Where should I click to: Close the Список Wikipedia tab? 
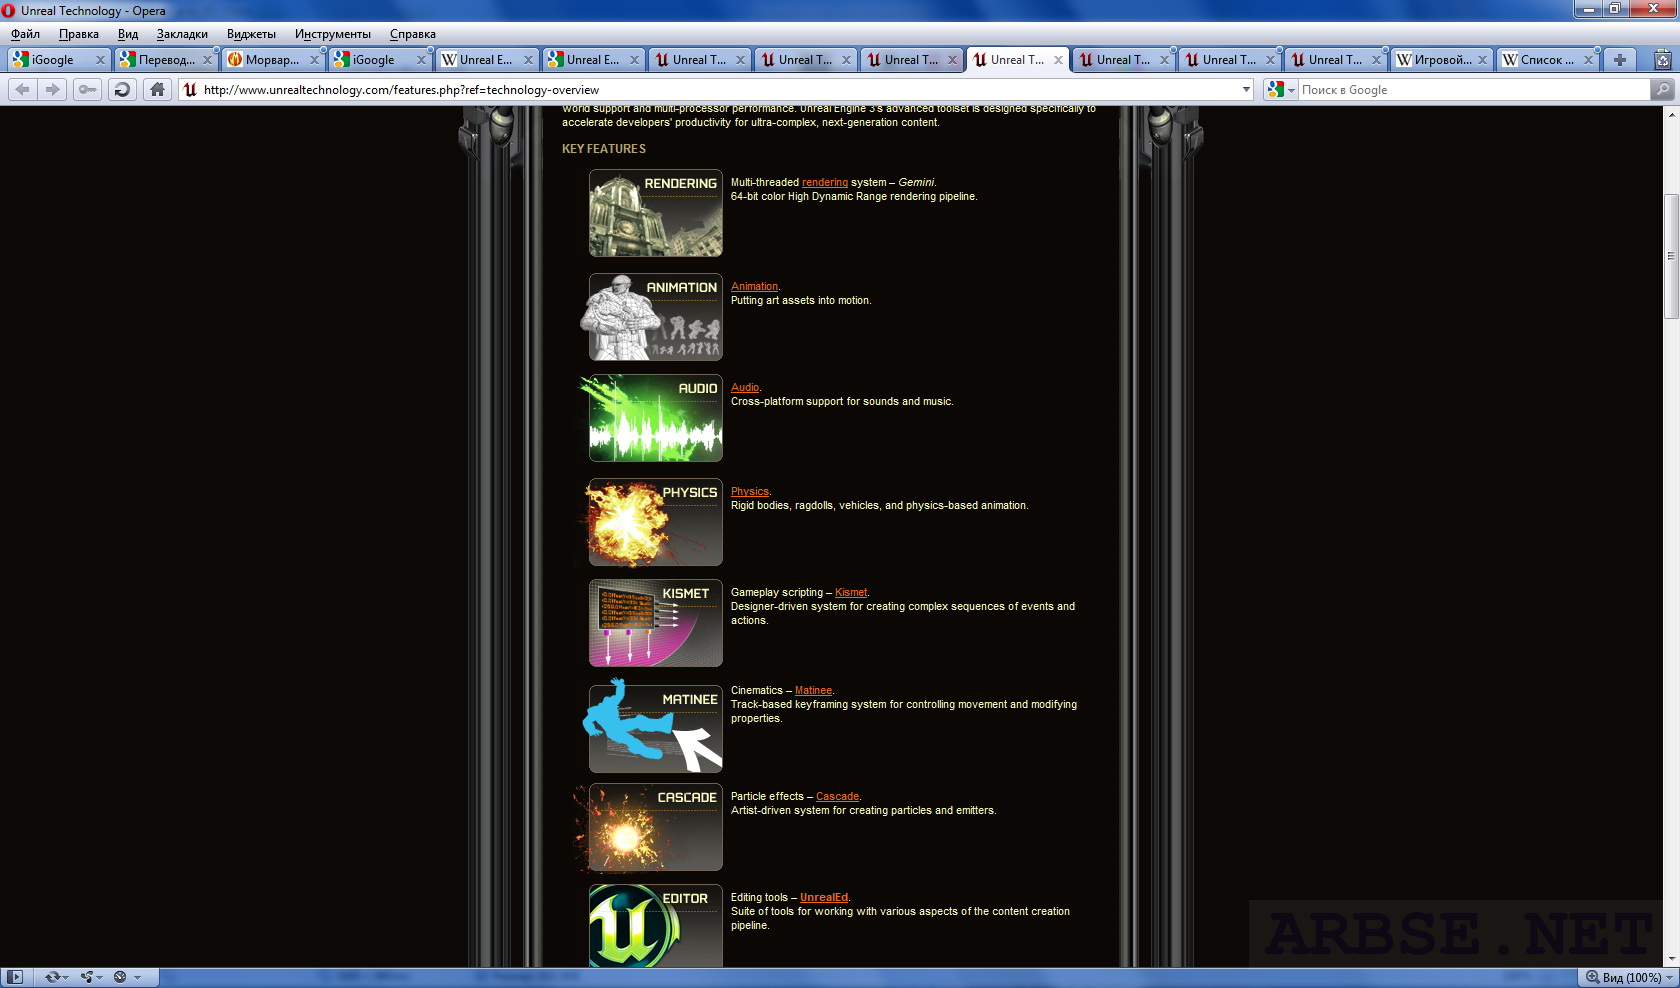1588,60
